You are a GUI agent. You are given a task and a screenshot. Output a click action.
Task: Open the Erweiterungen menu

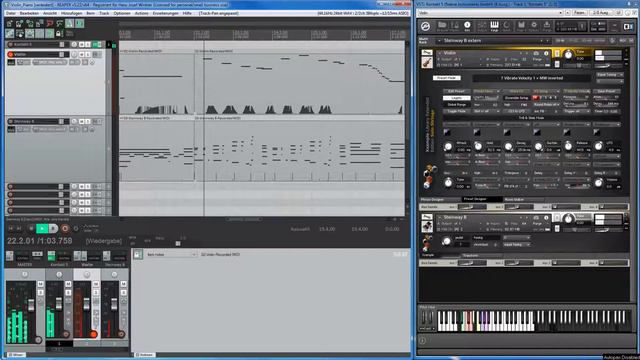coord(165,13)
